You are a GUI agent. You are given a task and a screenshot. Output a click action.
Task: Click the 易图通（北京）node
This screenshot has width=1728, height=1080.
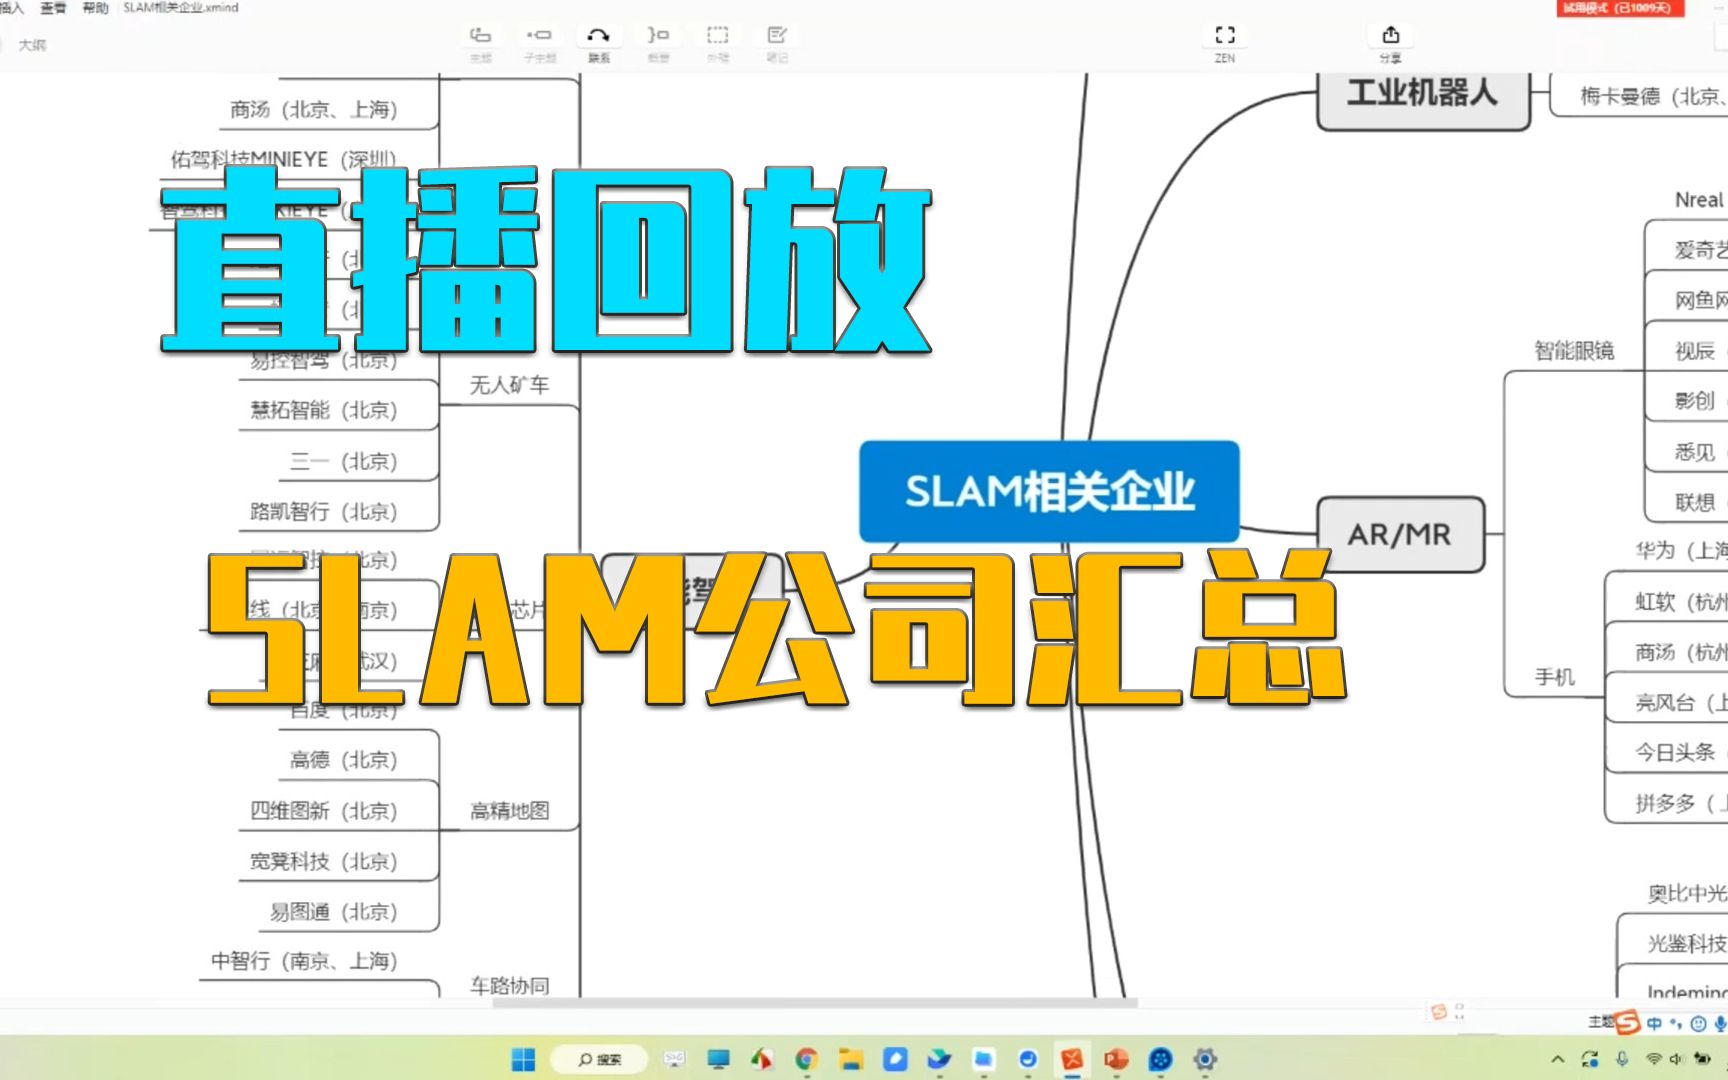334,912
